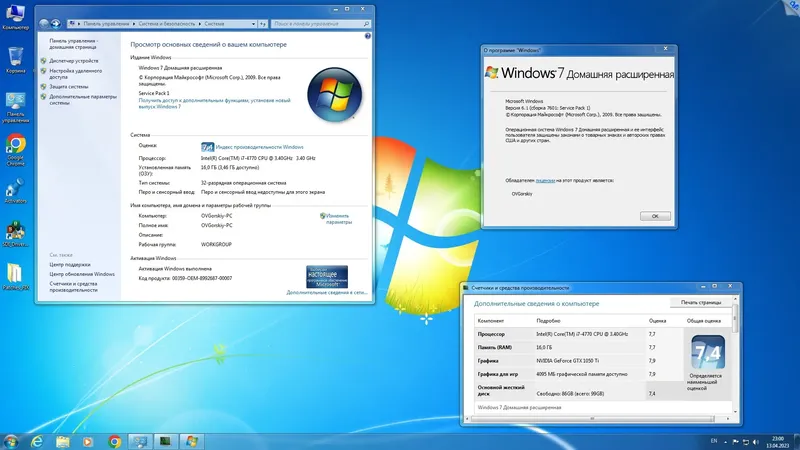Click the Back arrow in System window
800x450 pixels.
coord(44,23)
